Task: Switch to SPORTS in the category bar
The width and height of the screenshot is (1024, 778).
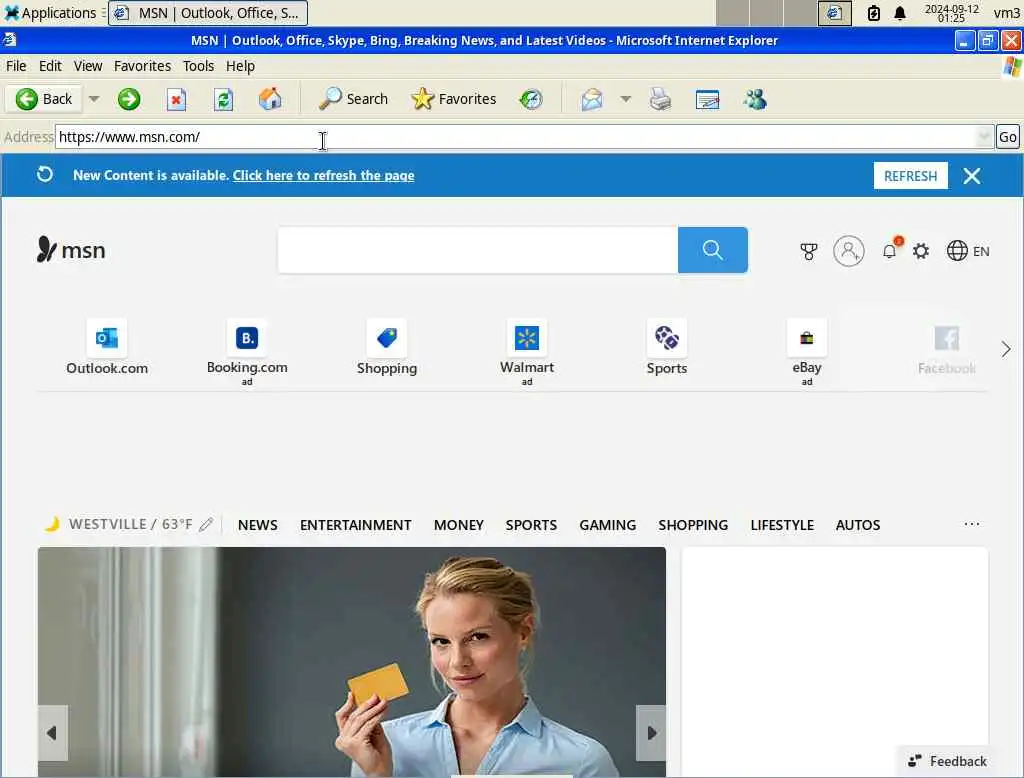Action: [531, 525]
